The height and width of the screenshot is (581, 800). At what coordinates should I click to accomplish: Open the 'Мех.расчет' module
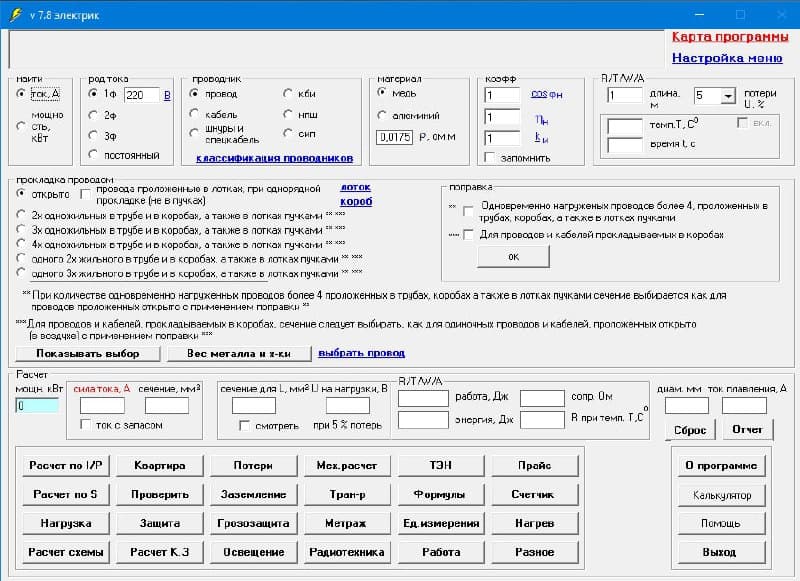tap(347, 466)
